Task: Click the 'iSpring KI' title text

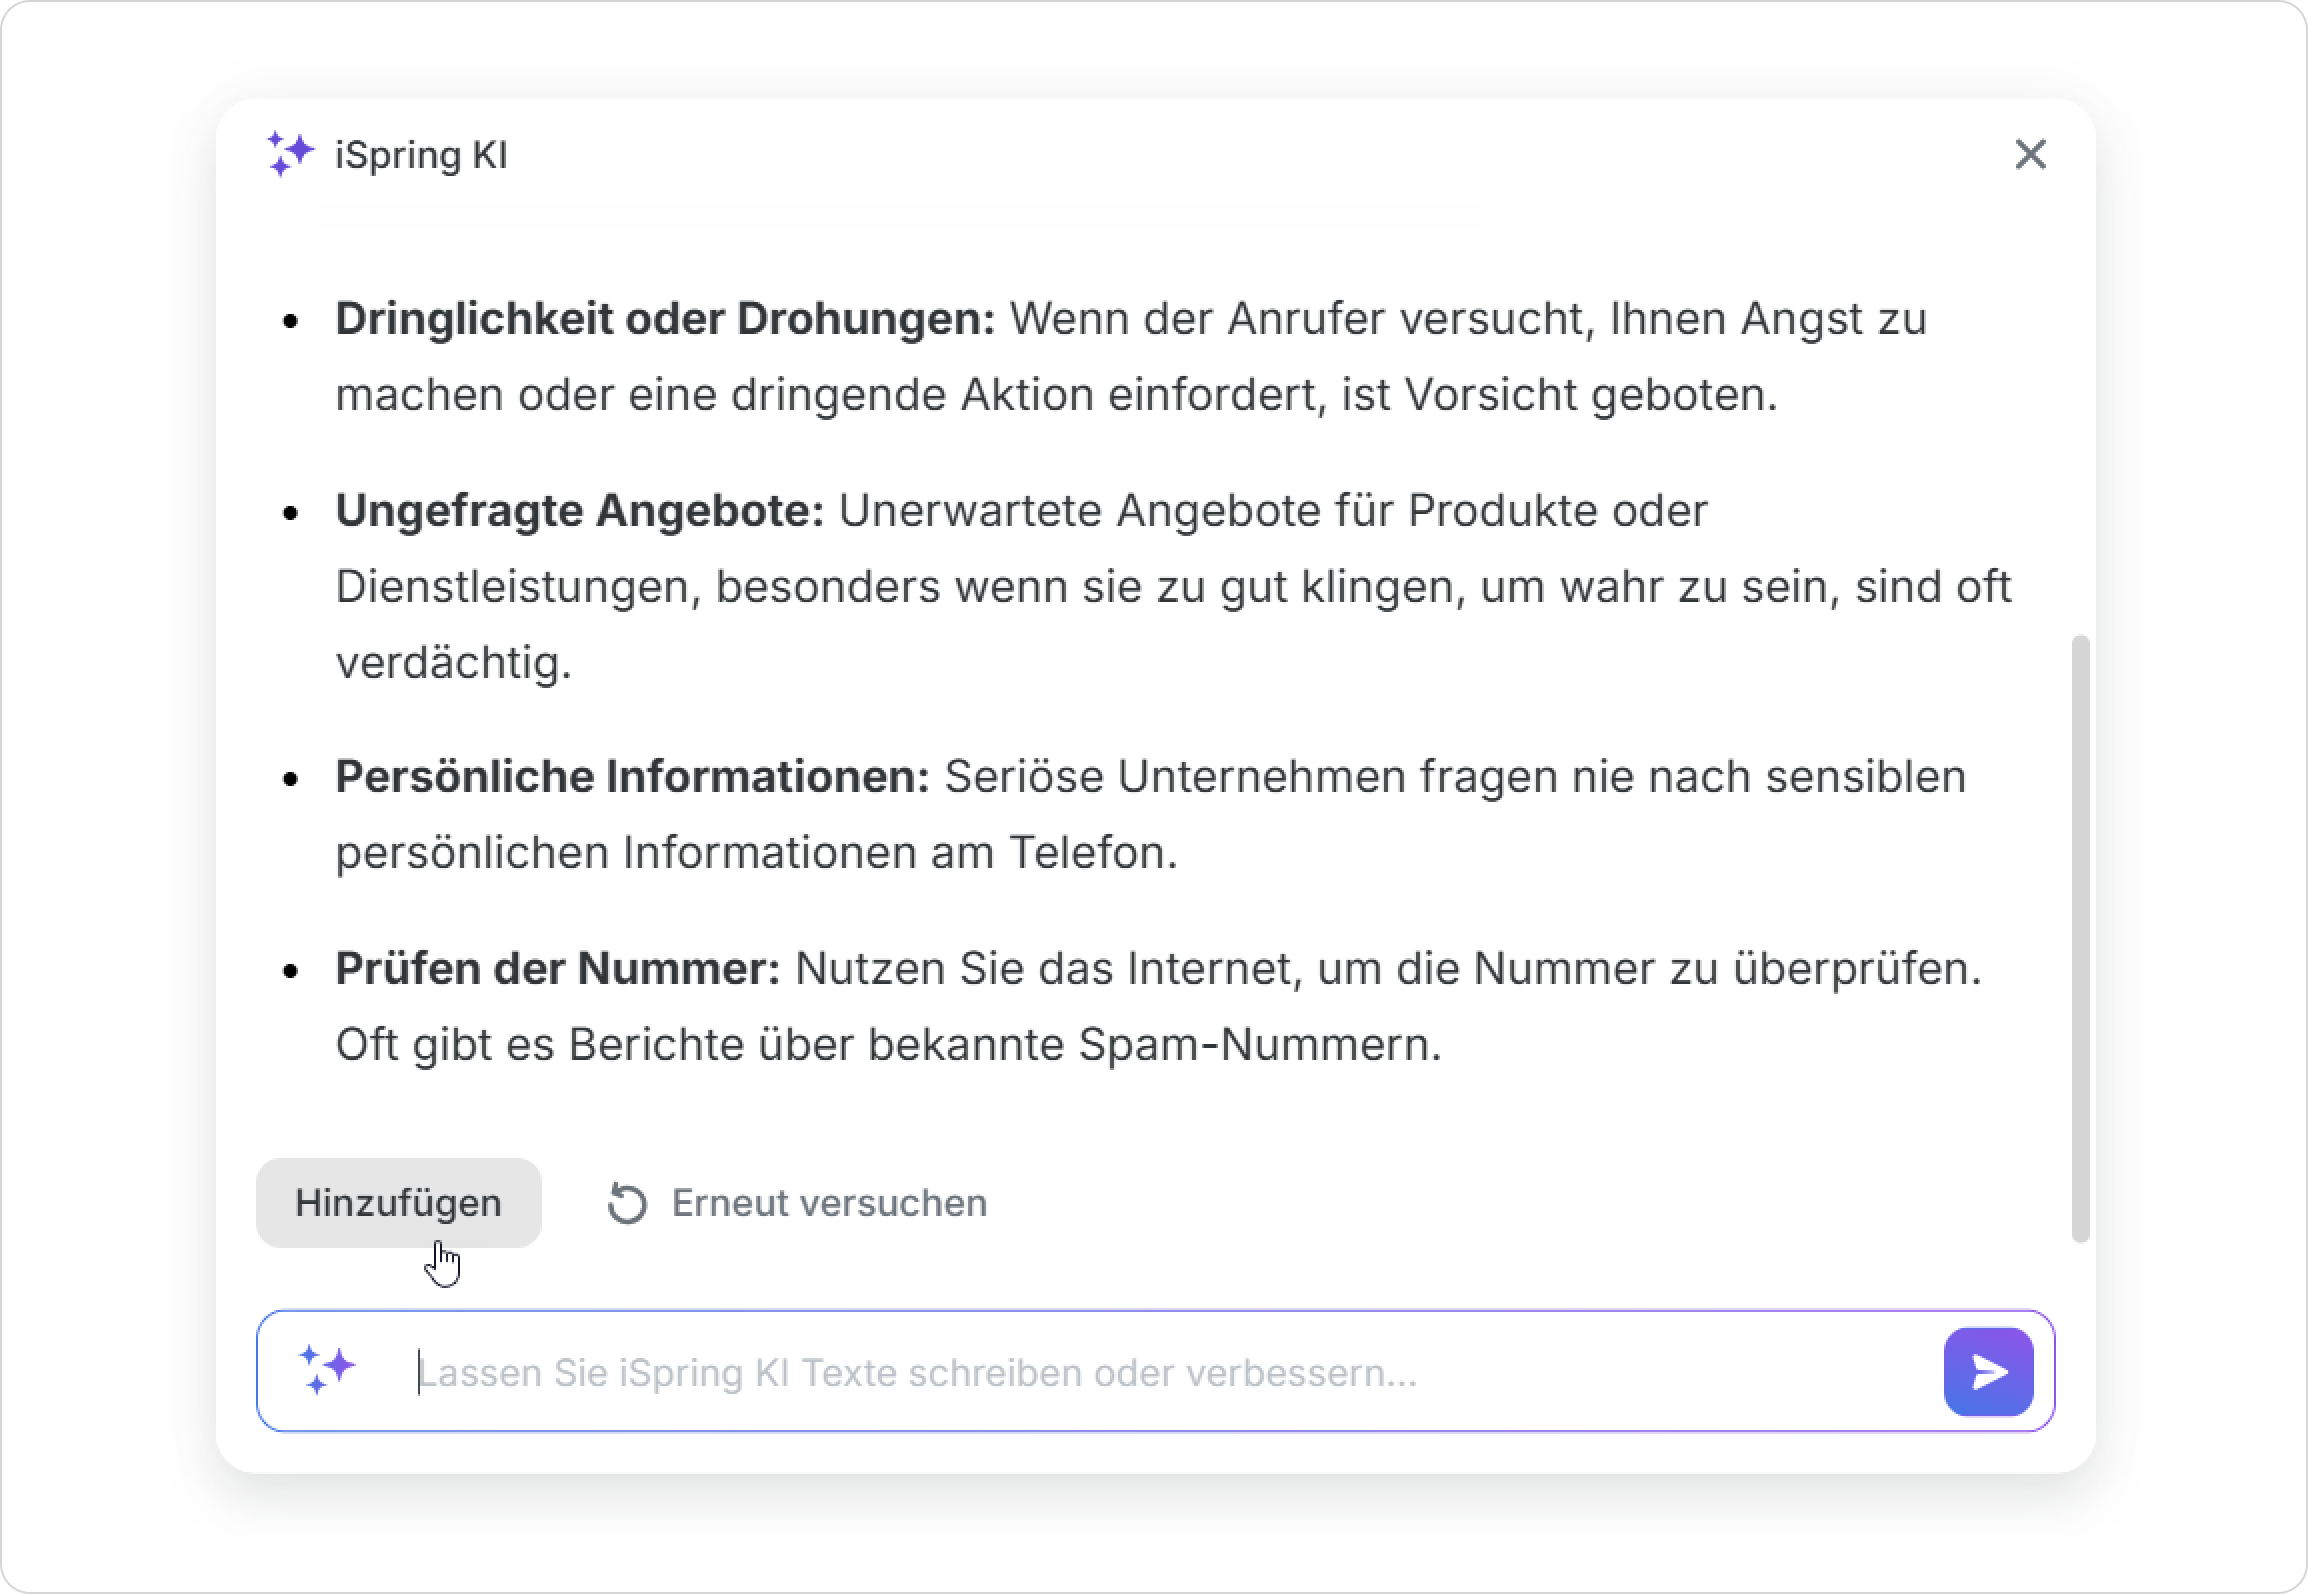Action: pos(421,155)
